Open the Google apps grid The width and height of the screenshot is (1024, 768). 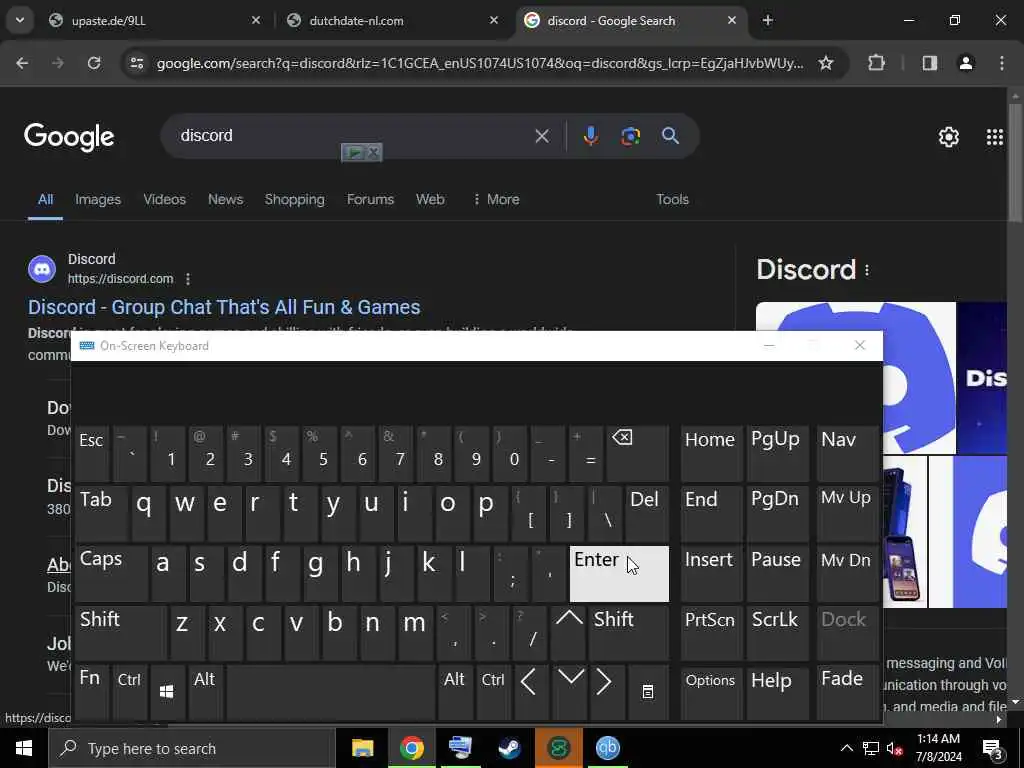994,136
